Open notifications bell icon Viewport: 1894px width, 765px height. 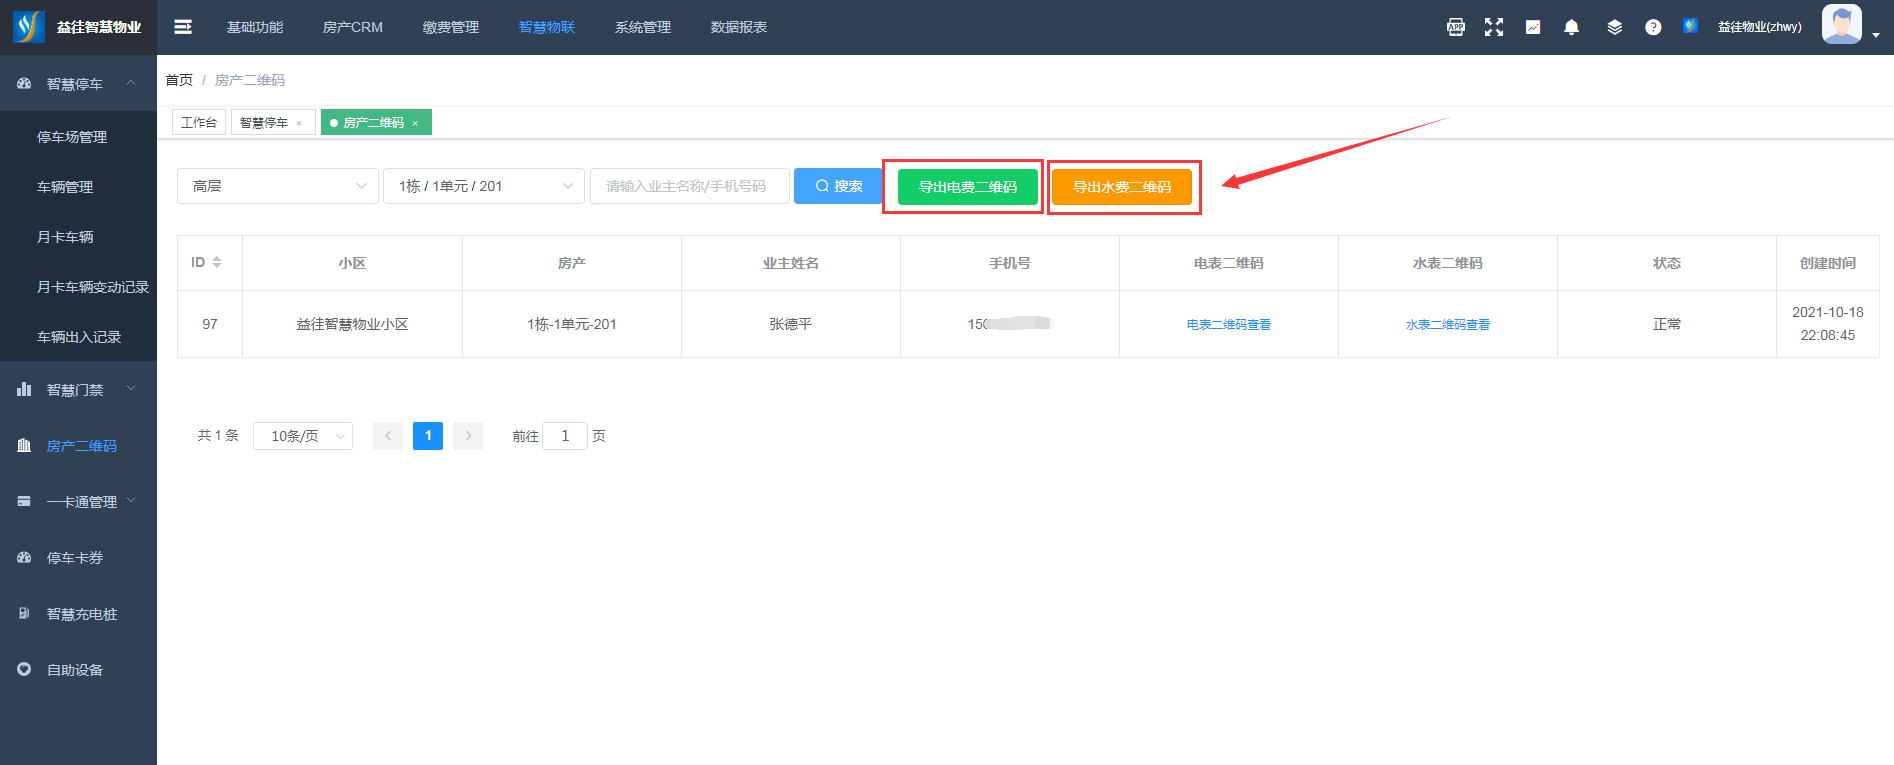(x=1572, y=27)
